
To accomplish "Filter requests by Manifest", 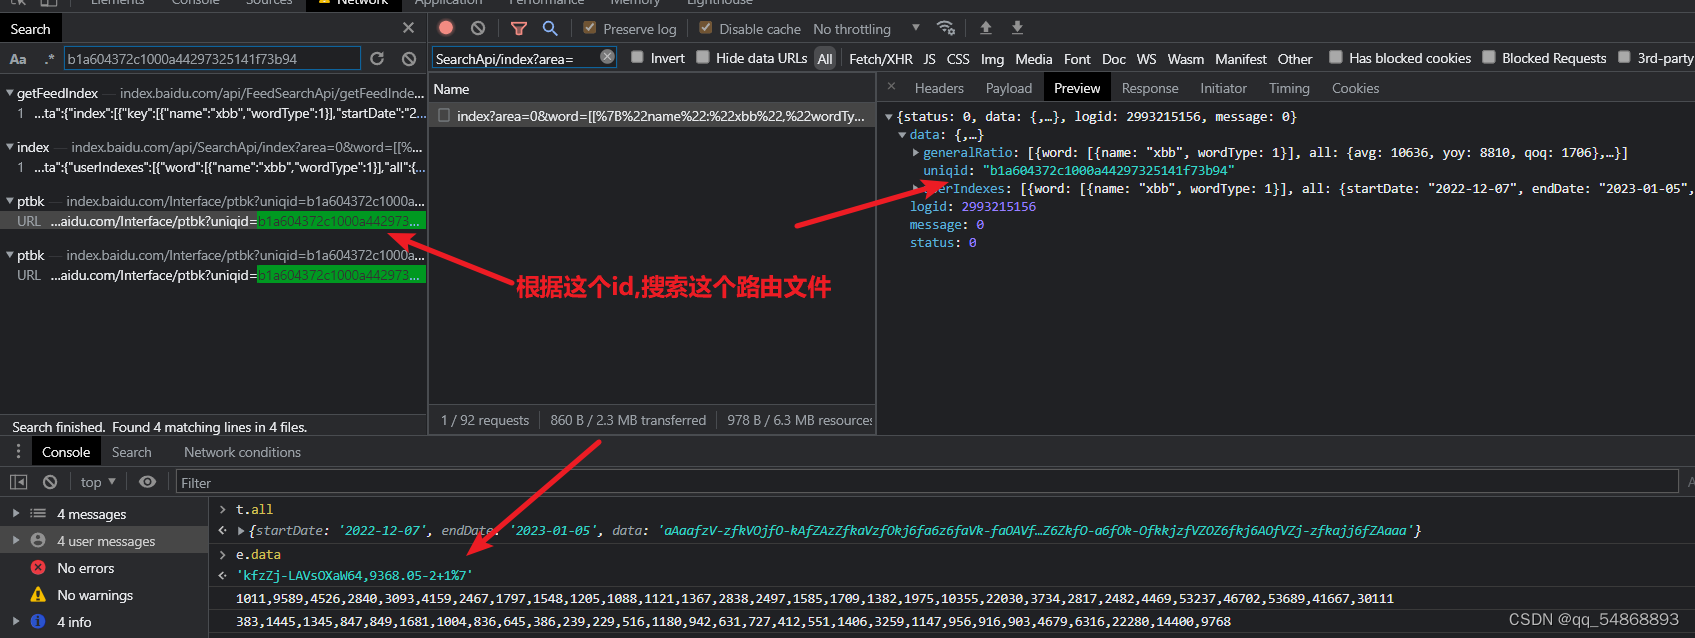I will coord(1240,59).
